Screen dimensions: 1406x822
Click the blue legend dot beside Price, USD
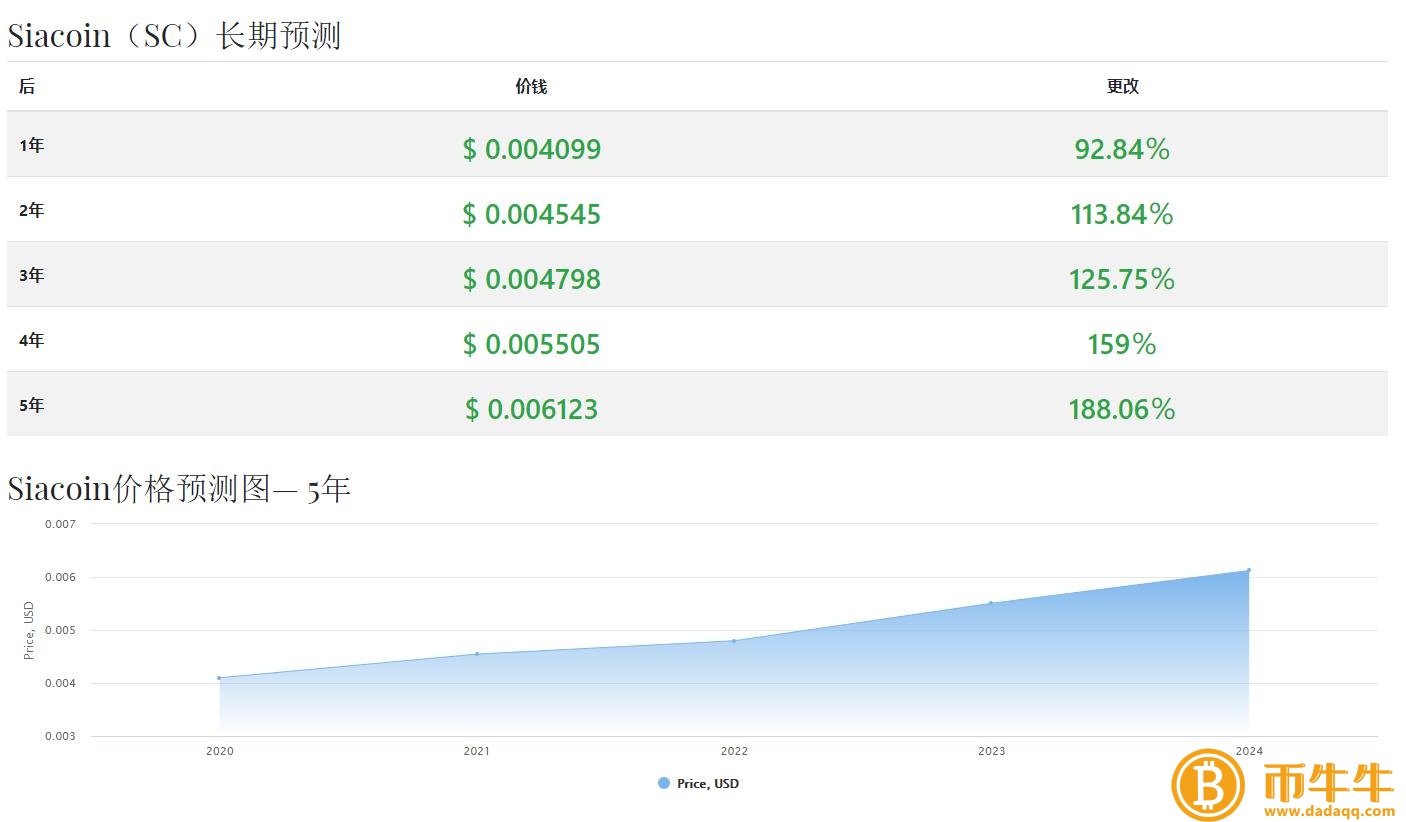pyautogui.click(x=661, y=783)
